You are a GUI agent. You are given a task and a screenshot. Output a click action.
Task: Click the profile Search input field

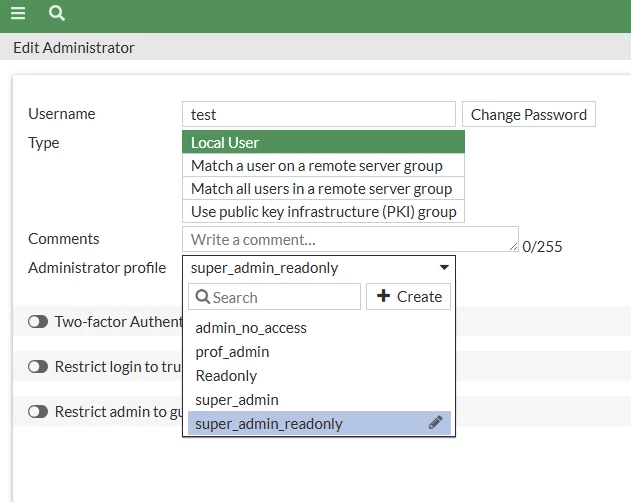(274, 297)
